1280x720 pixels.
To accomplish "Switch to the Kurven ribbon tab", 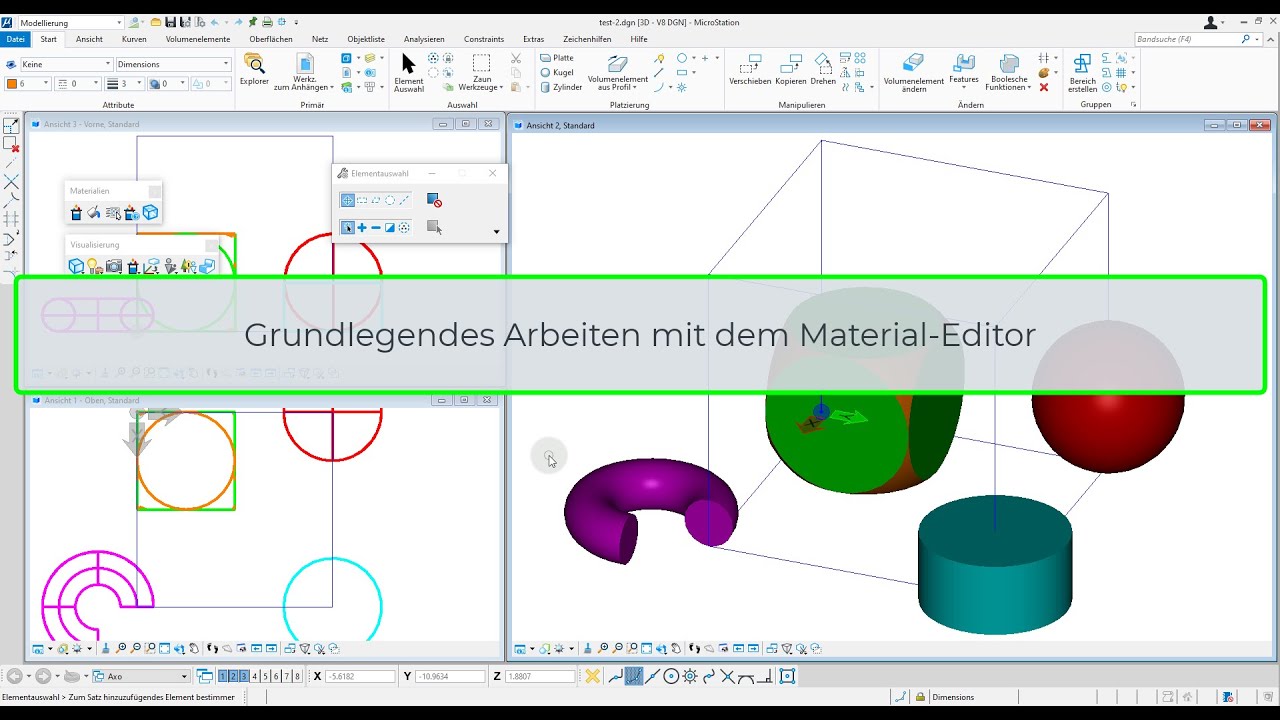I will point(134,39).
